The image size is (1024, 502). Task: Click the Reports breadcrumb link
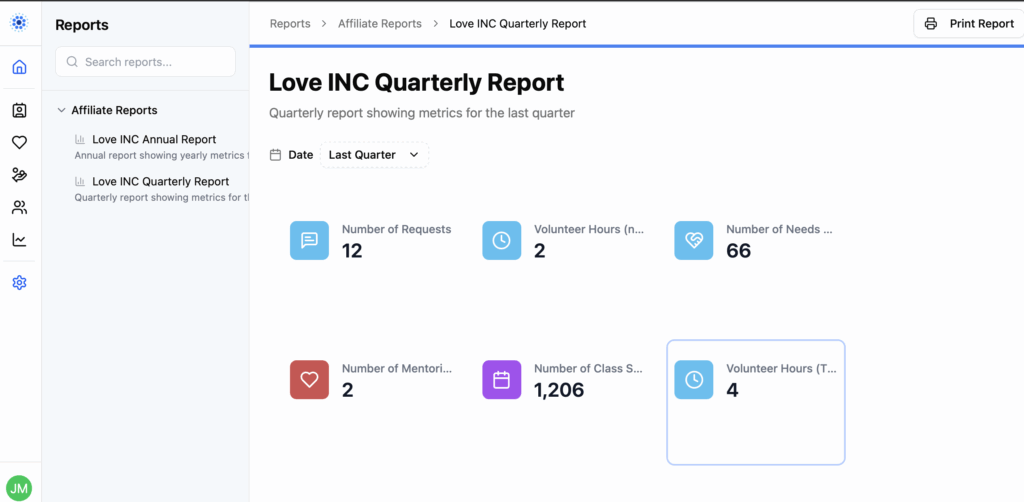(x=290, y=24)
